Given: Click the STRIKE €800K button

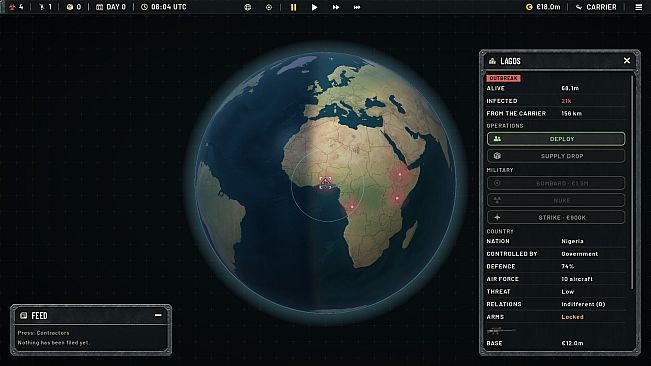Looking at the screenshot, I should [556, 217].
